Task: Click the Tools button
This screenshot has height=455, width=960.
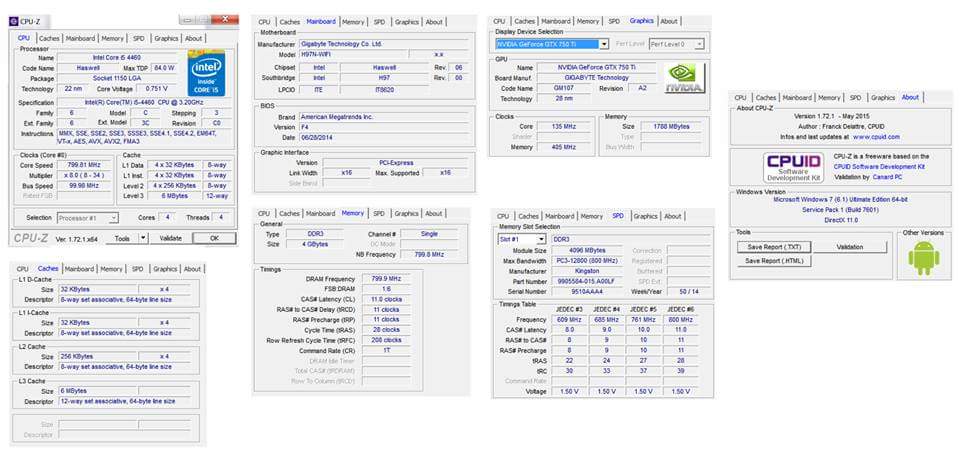Action: 122,238
